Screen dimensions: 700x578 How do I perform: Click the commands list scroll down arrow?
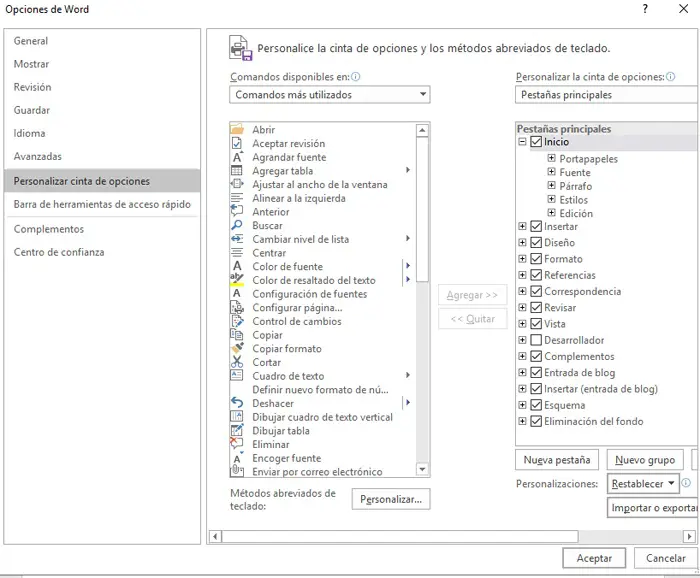pyautogui.click(x=422, y=470)
